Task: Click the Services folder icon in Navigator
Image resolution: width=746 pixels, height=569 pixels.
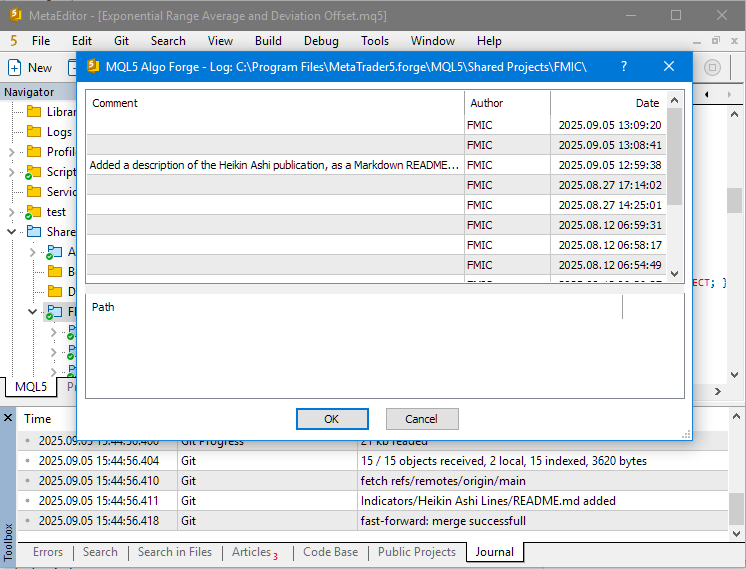Action: pyautogui.click(x=33, y=192)
